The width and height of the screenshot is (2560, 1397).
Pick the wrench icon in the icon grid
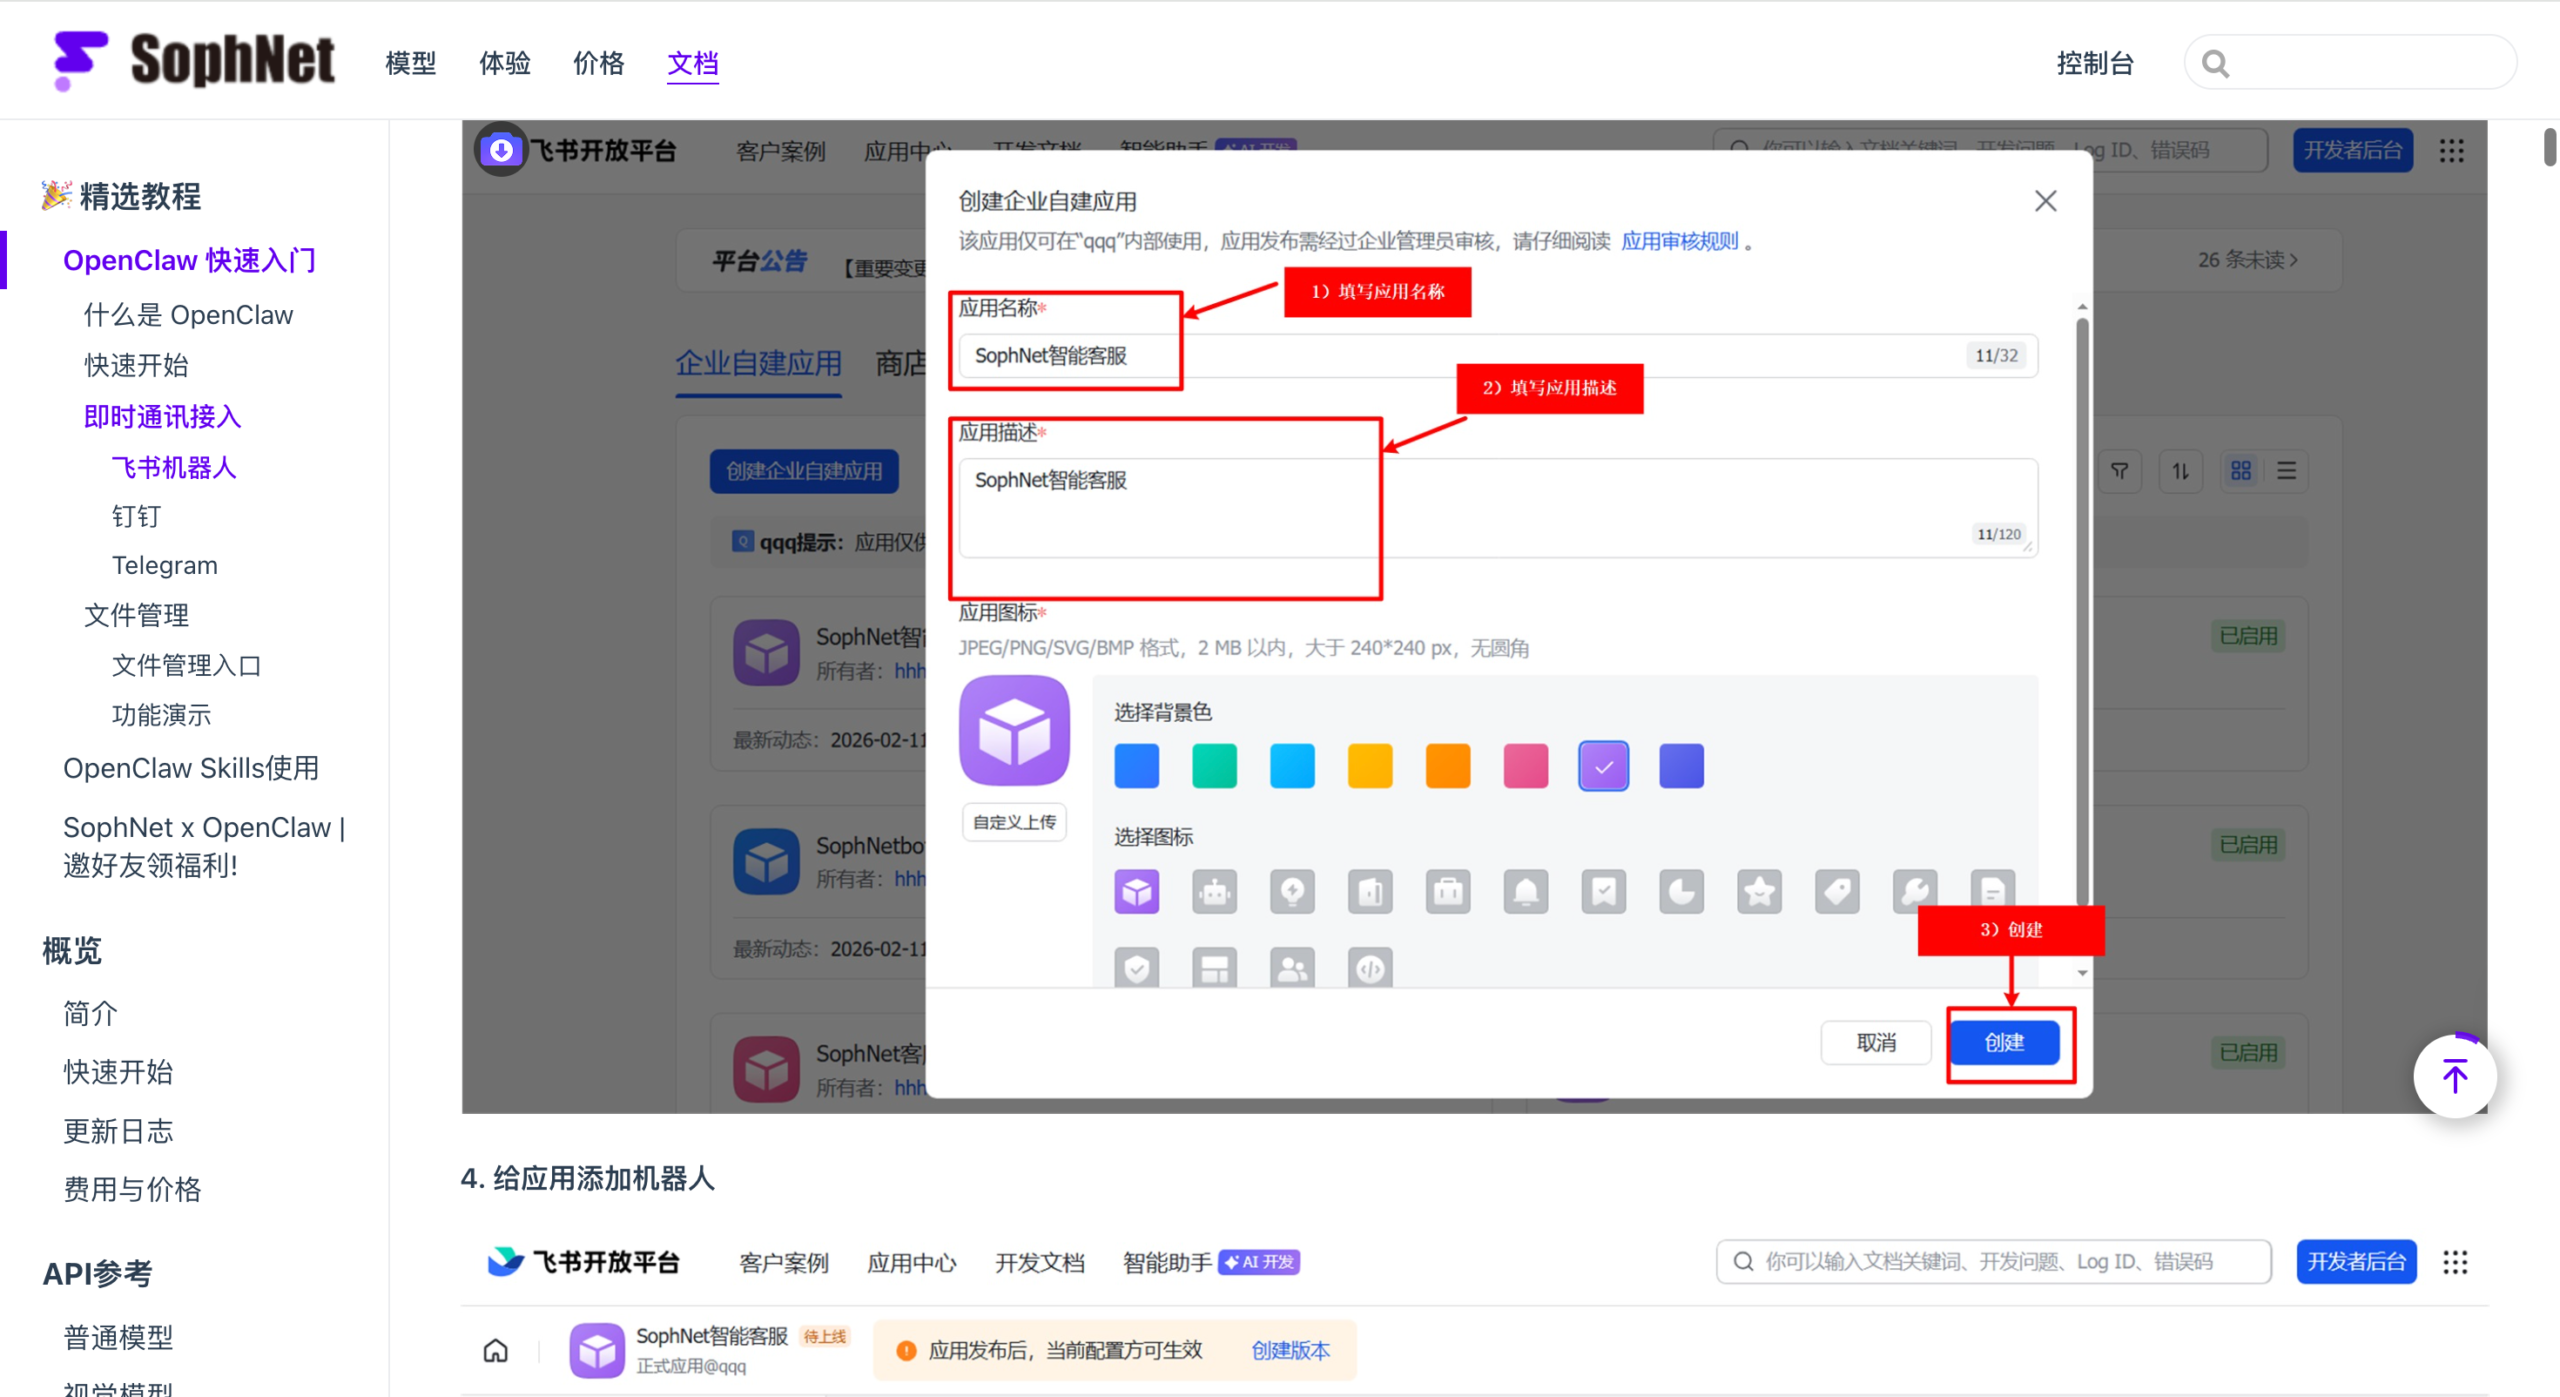[x=1914, y=891]
